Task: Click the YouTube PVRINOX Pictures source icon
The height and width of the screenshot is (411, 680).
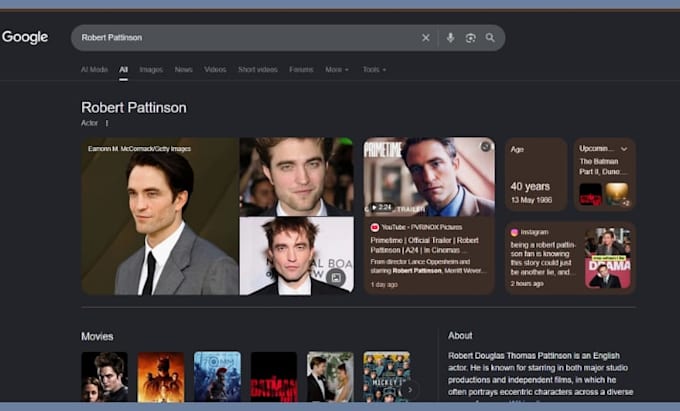Action: click(375, 227)
